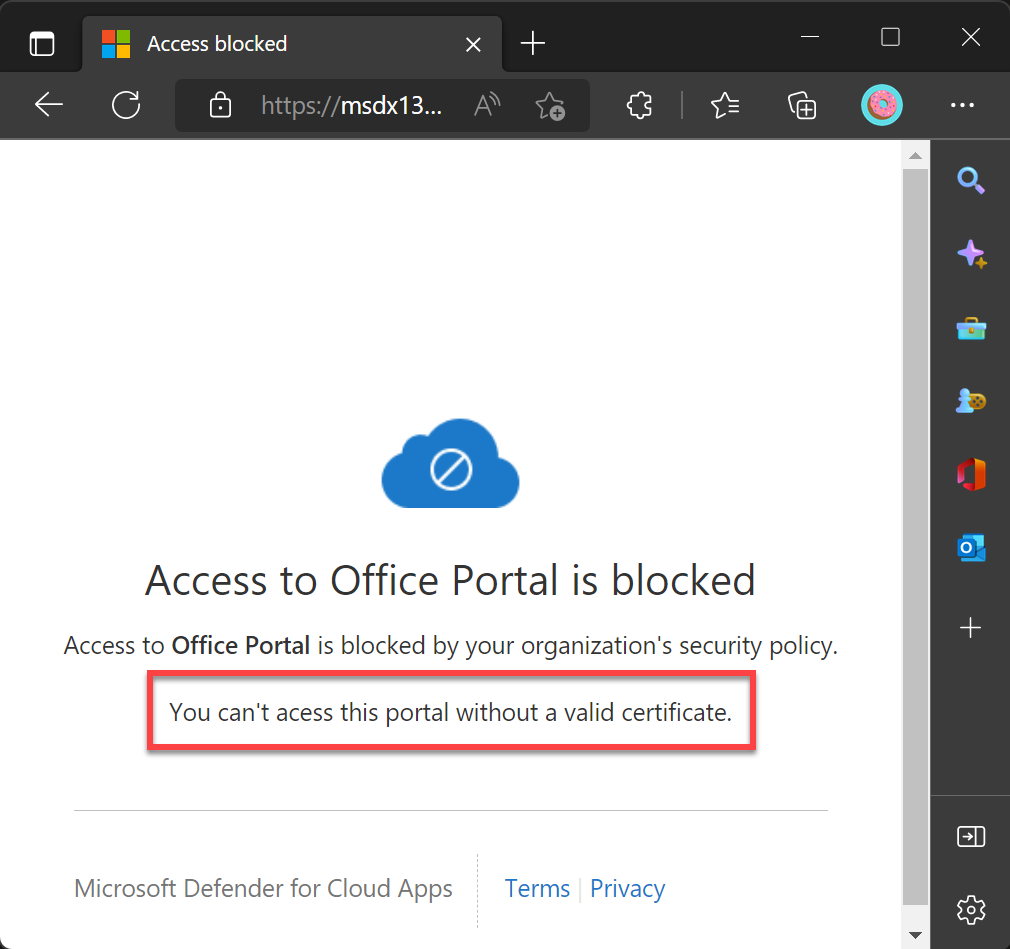Click the 'valid certificate' message text
Image resolution: width=1010 pixels, height=949 pixels.
point(450,713)
